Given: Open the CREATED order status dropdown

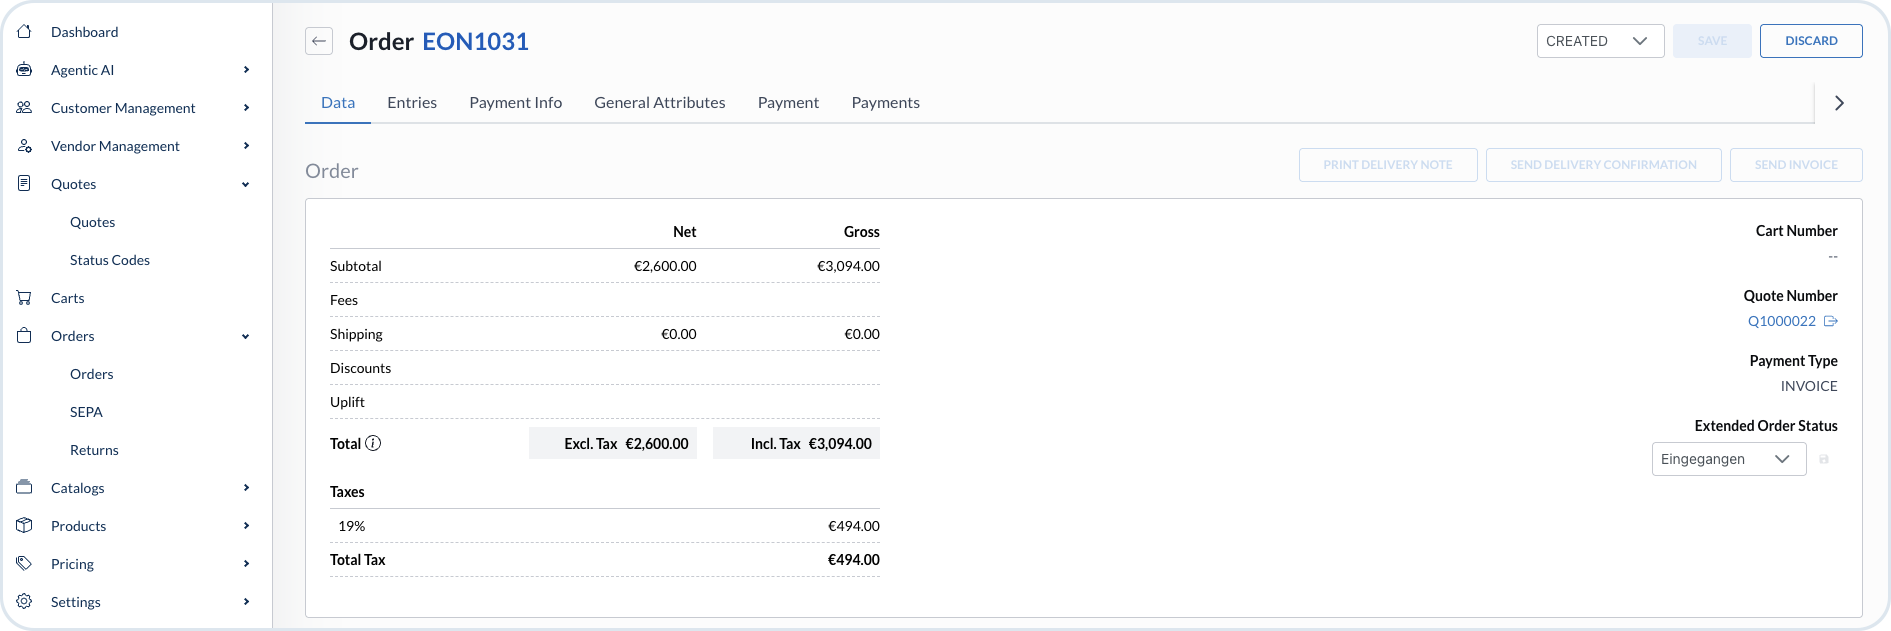Looking at the screenshot, I should pos(1600,41).
